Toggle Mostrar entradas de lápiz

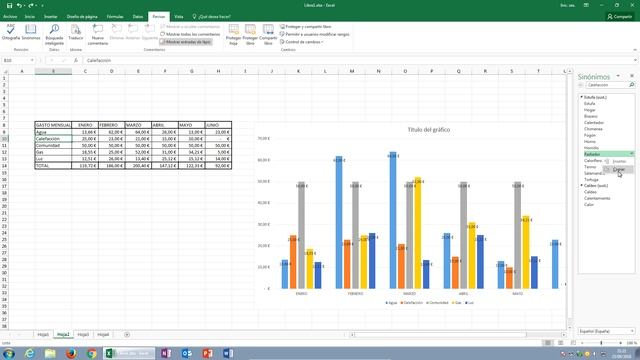(186, 42)
